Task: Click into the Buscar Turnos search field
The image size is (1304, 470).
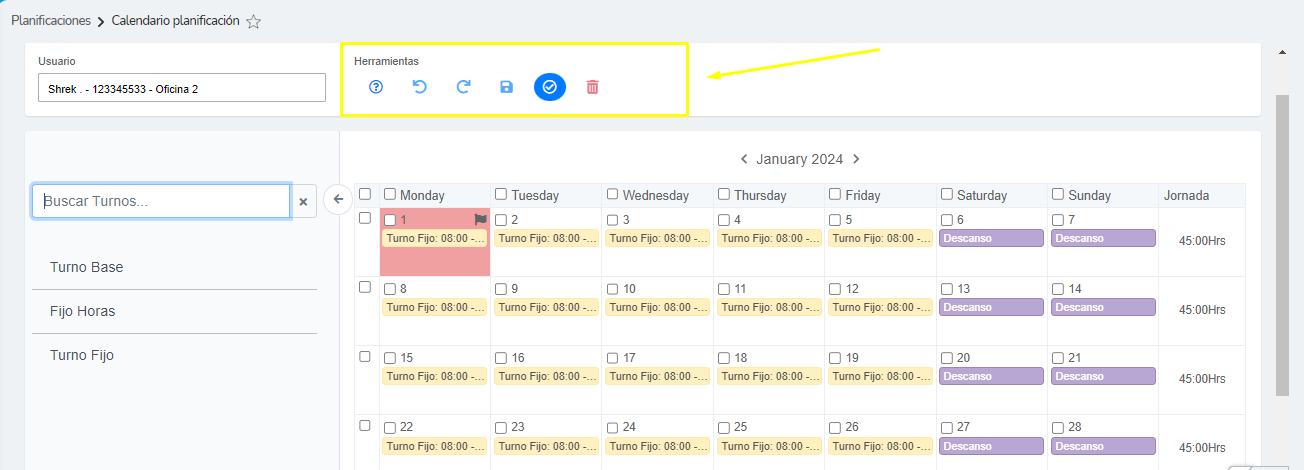Action: 162,201
